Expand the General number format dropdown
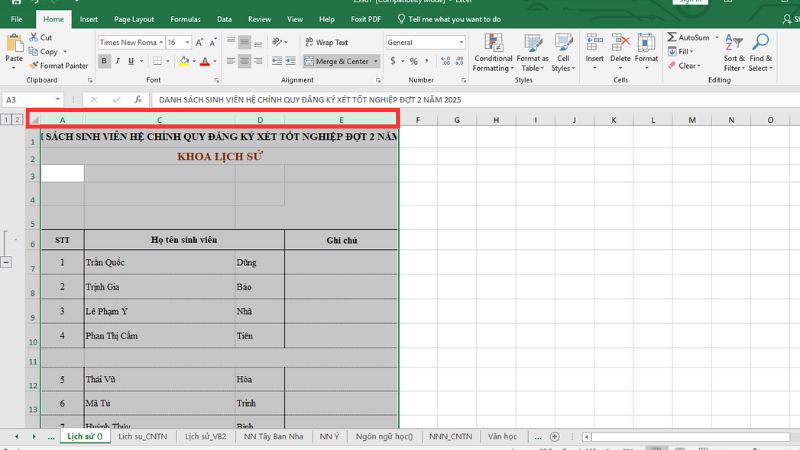The width and height of the screenshot is (800, 450). tap(461, 43)
